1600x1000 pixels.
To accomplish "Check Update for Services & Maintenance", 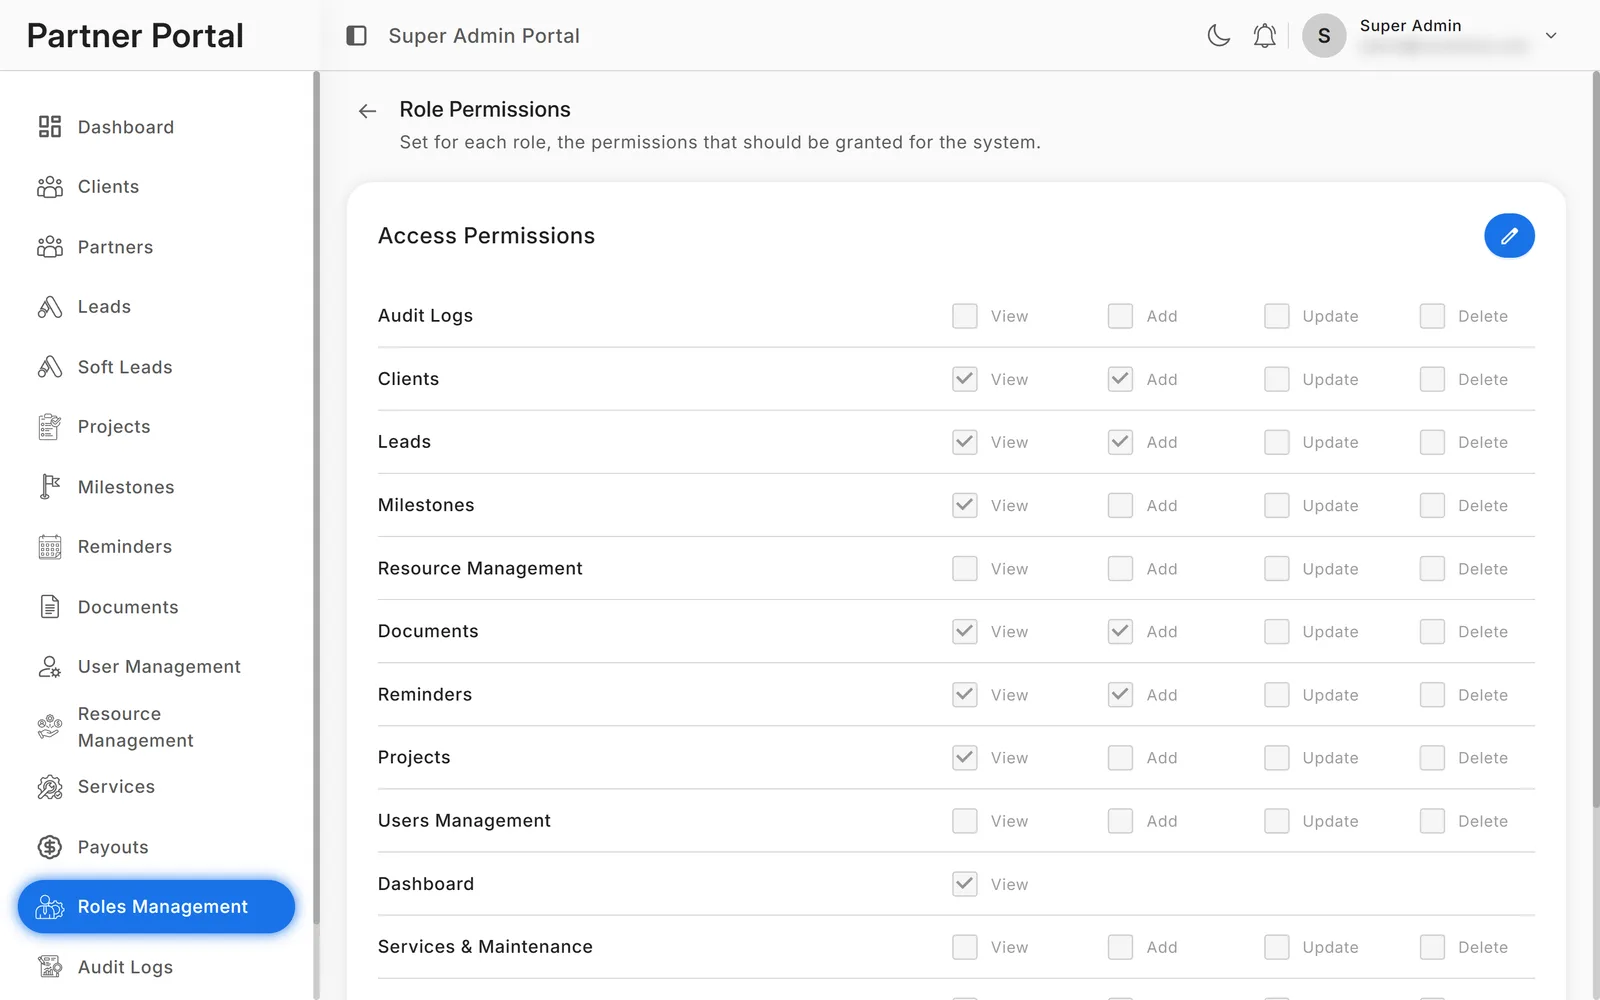I will point(1277,946).
